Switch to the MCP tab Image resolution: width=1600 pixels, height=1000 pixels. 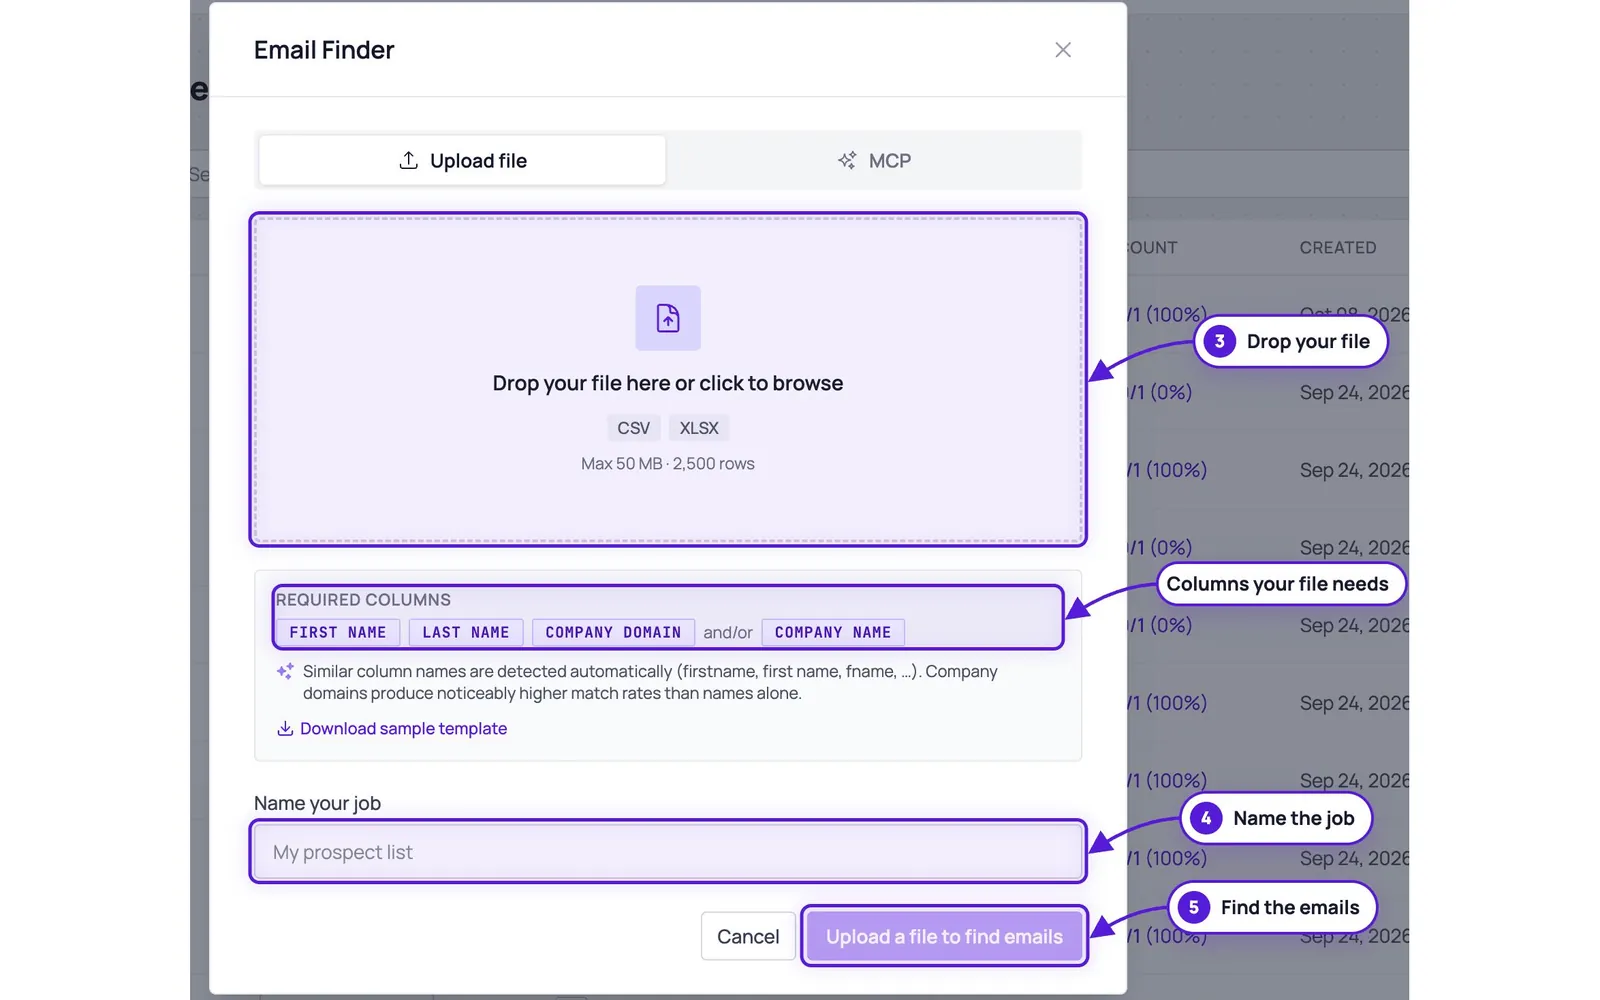click(x=874, y=160)
